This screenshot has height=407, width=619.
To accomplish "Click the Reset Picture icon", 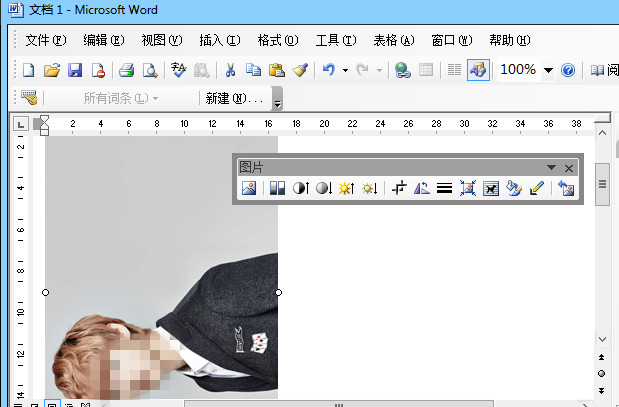I will coord(567,188).
